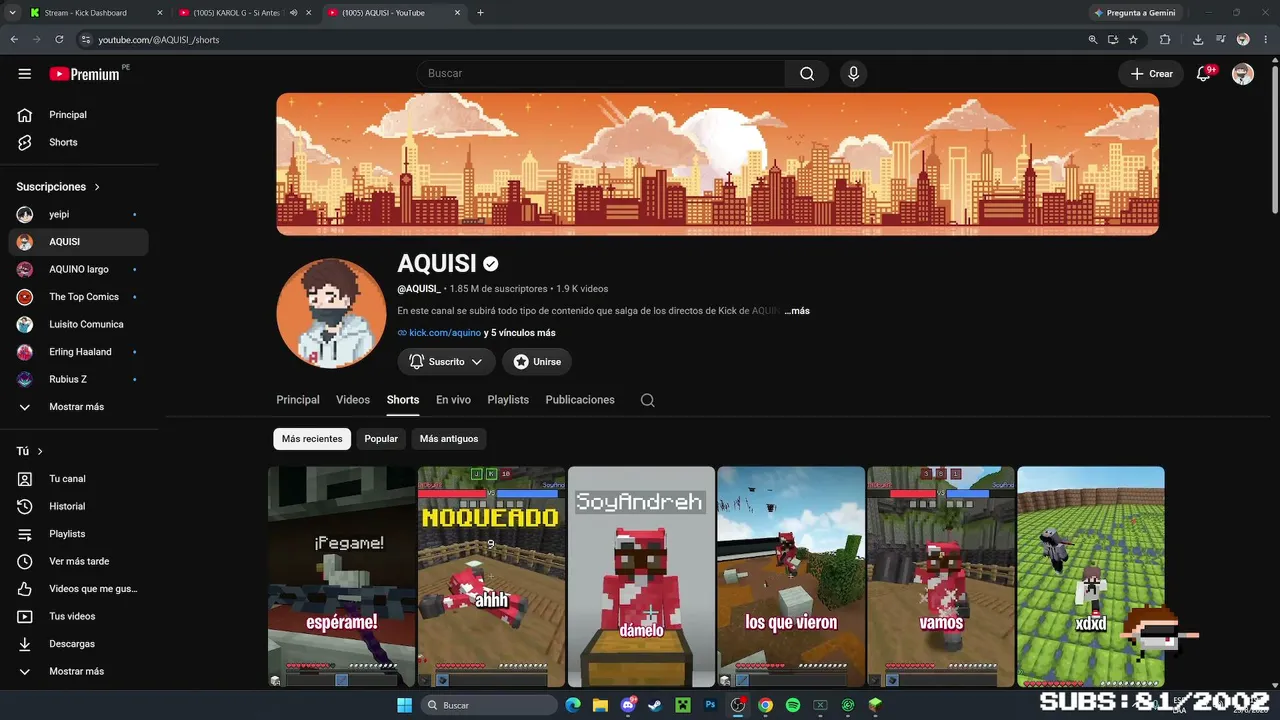Open the kick.com/aquino link
This screenshot has height=720, width=1280.
point(445,333)
